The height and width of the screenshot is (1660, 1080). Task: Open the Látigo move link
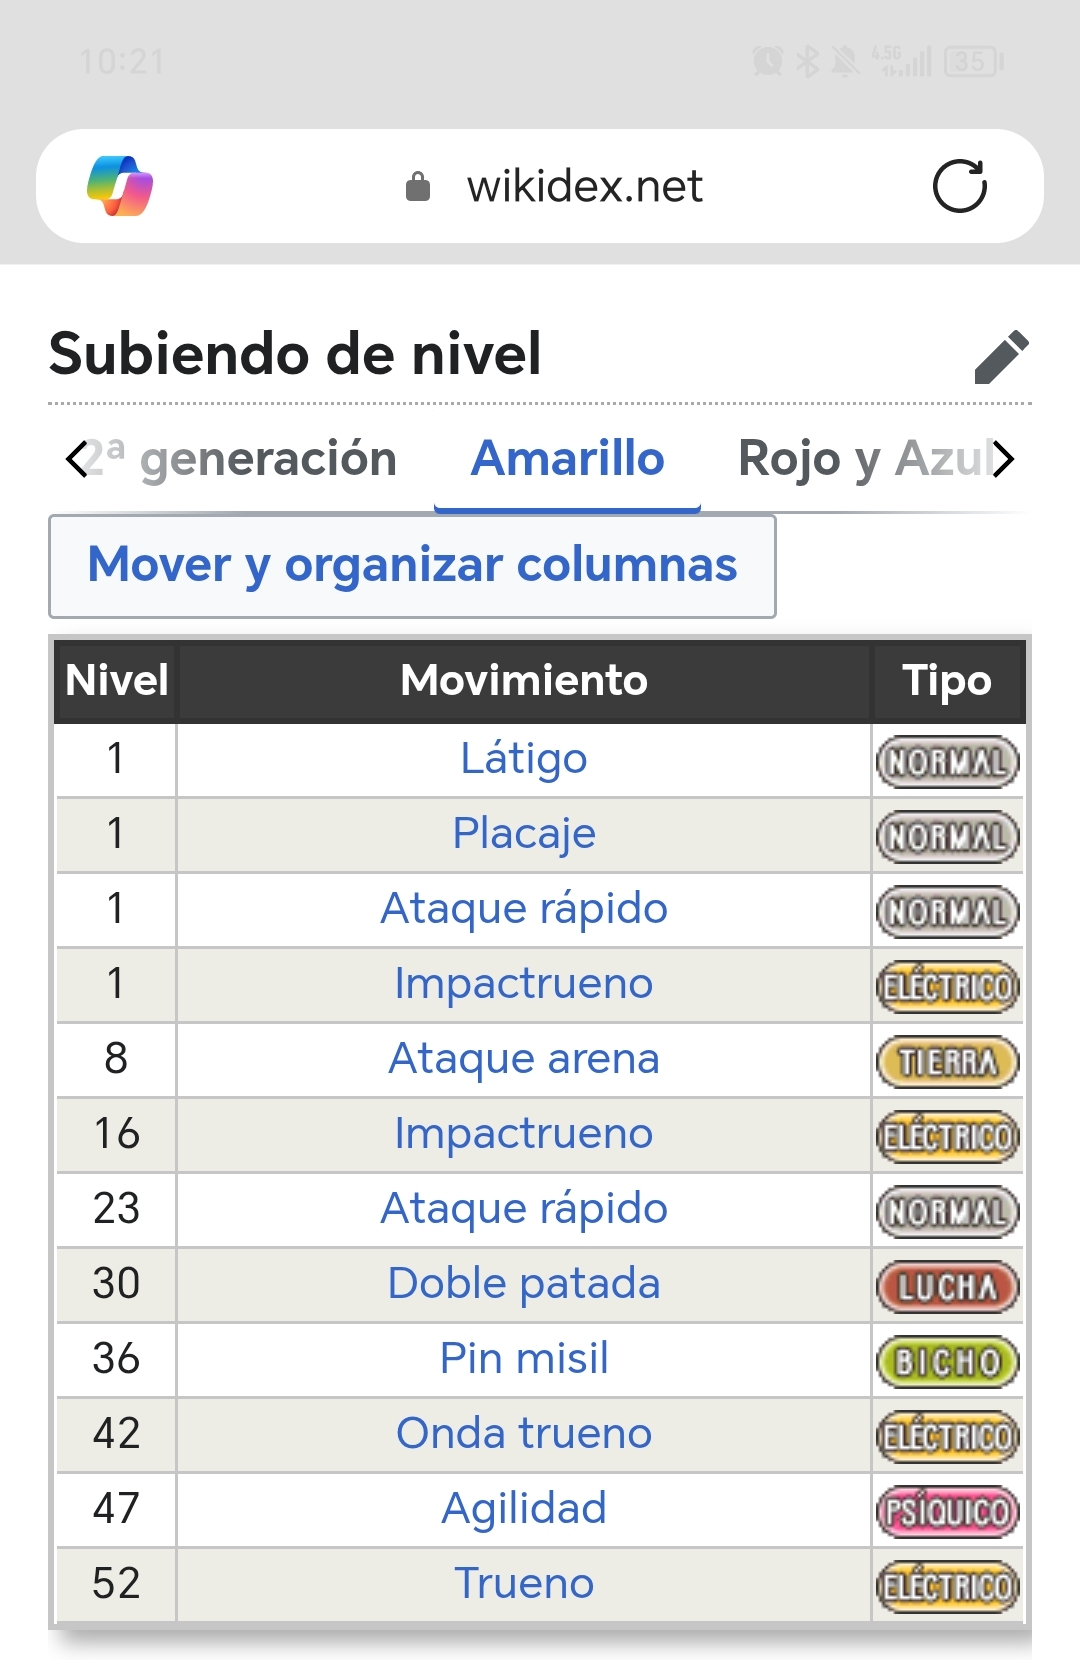[523, 759]
